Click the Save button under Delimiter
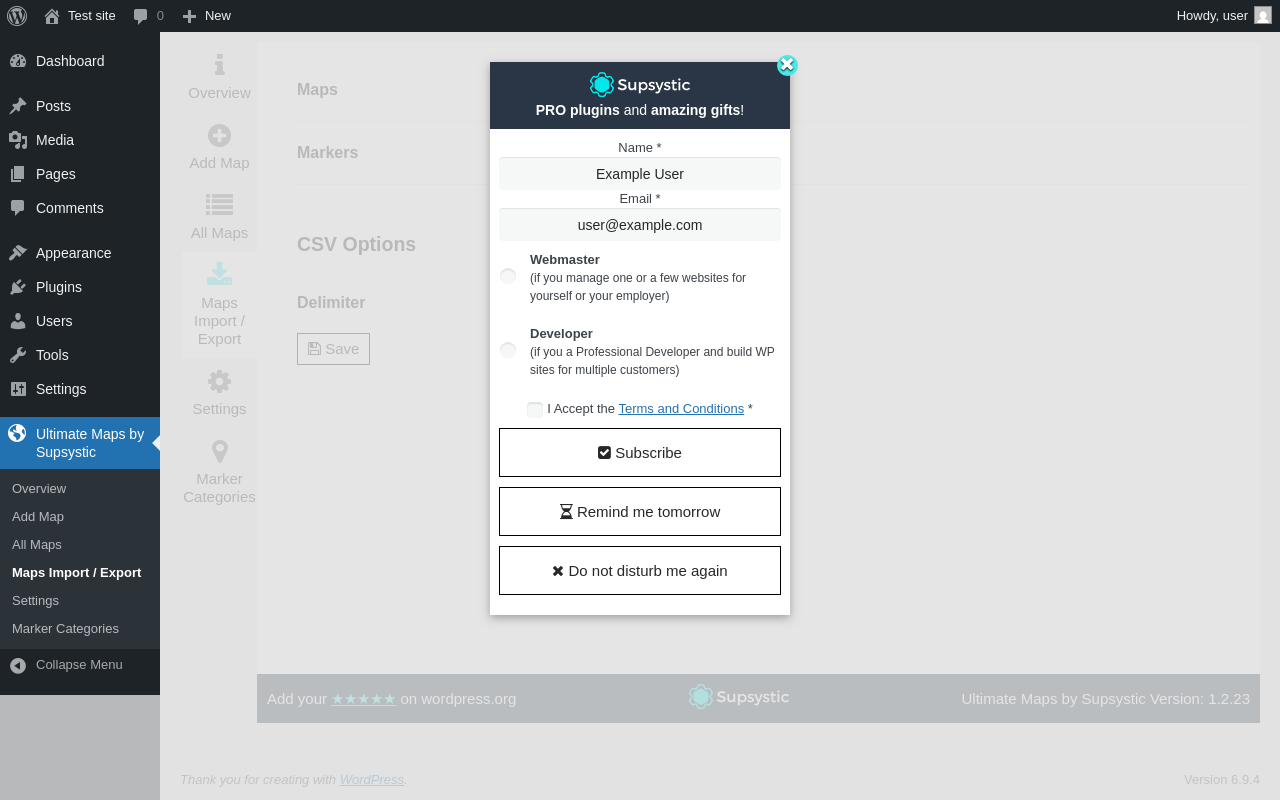The width and height of the screenshot is (1280, 800). coord(333,349)
